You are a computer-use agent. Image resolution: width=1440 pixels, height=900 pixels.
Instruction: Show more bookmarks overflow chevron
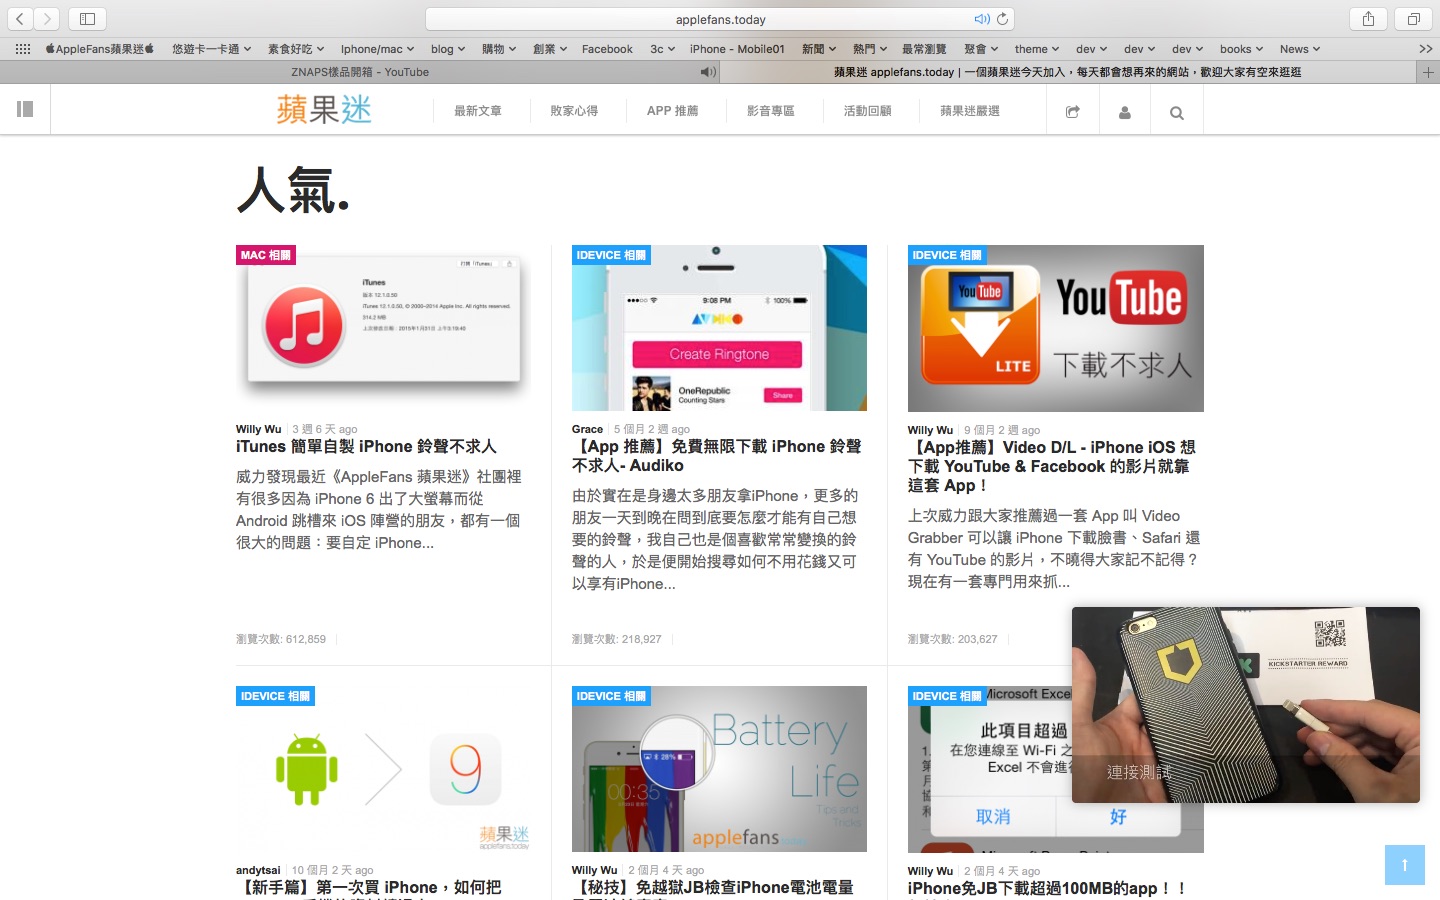[x=1425, y=49]
